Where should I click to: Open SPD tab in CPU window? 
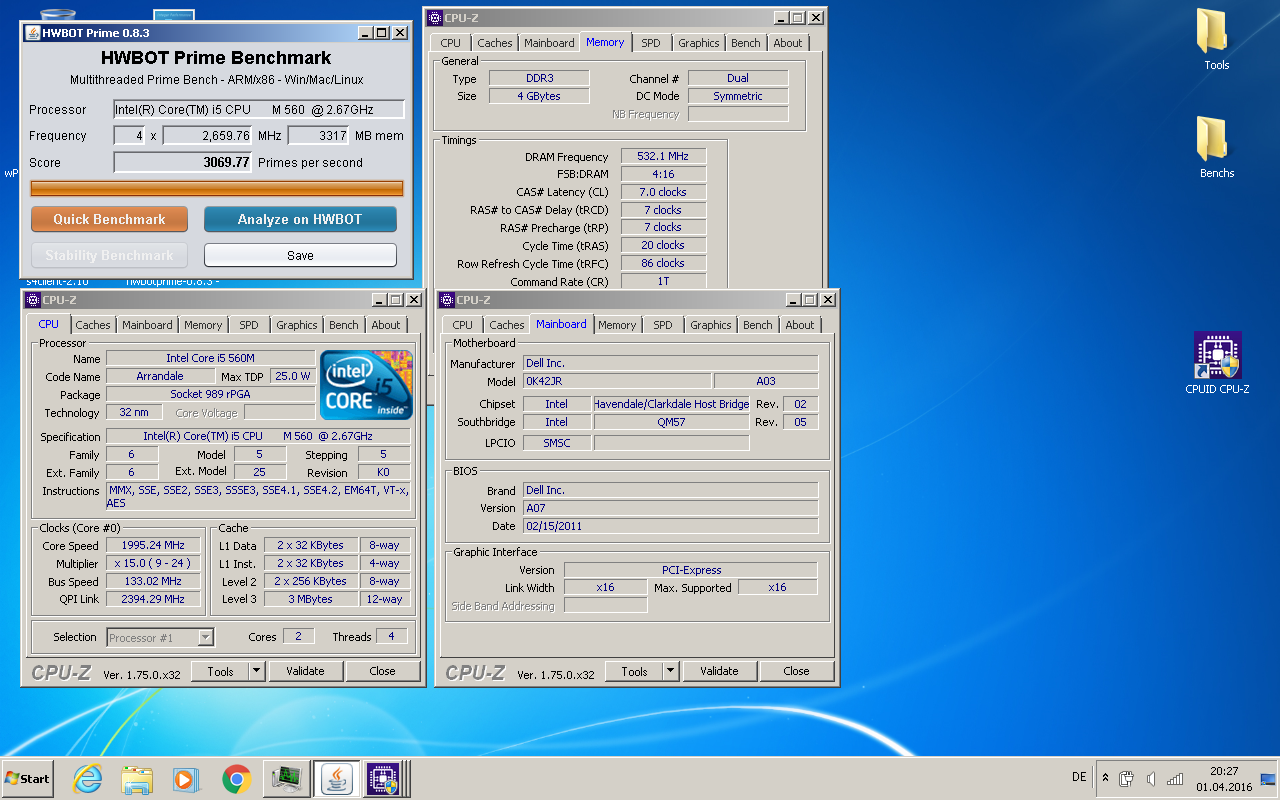coord(249,325)
